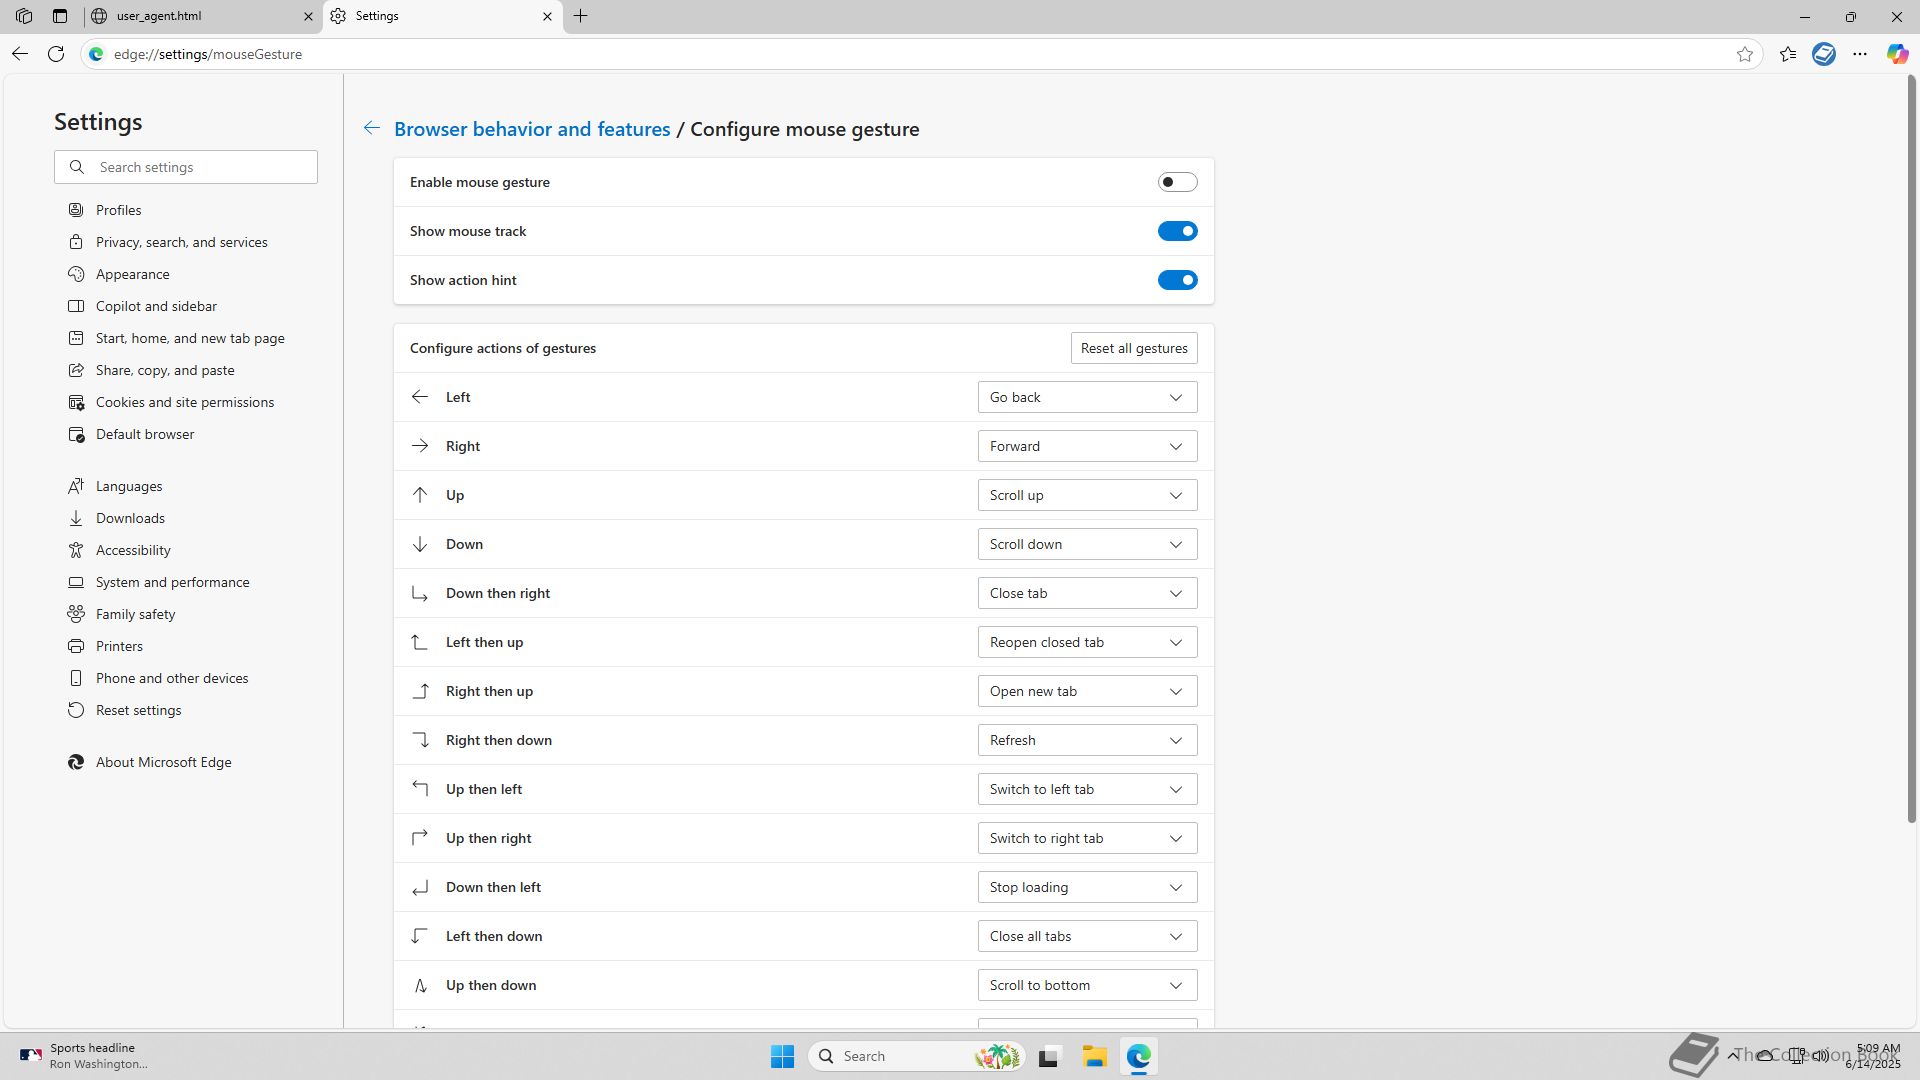Viewport: 1920px width, 1080px height.
Task: Click back arrow beside Browser behavior heading
Action: pyautogui.click(x=372, y=128)
